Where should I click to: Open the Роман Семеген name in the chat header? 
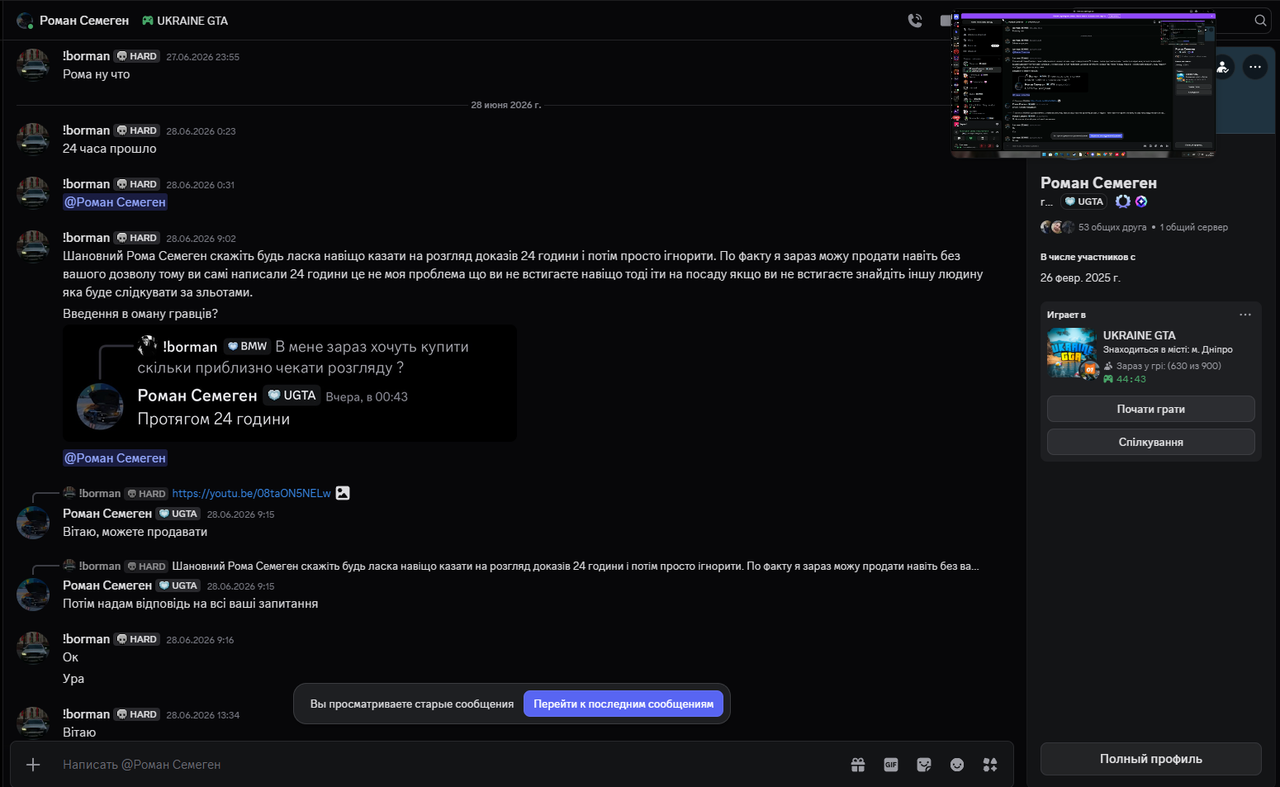click(x=84, y=20)
